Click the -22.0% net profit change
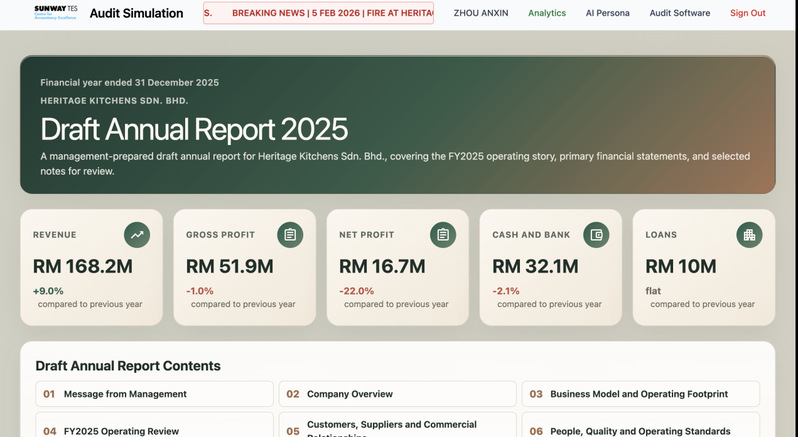Screen dimensions: 798x437 tap(356, 291)
